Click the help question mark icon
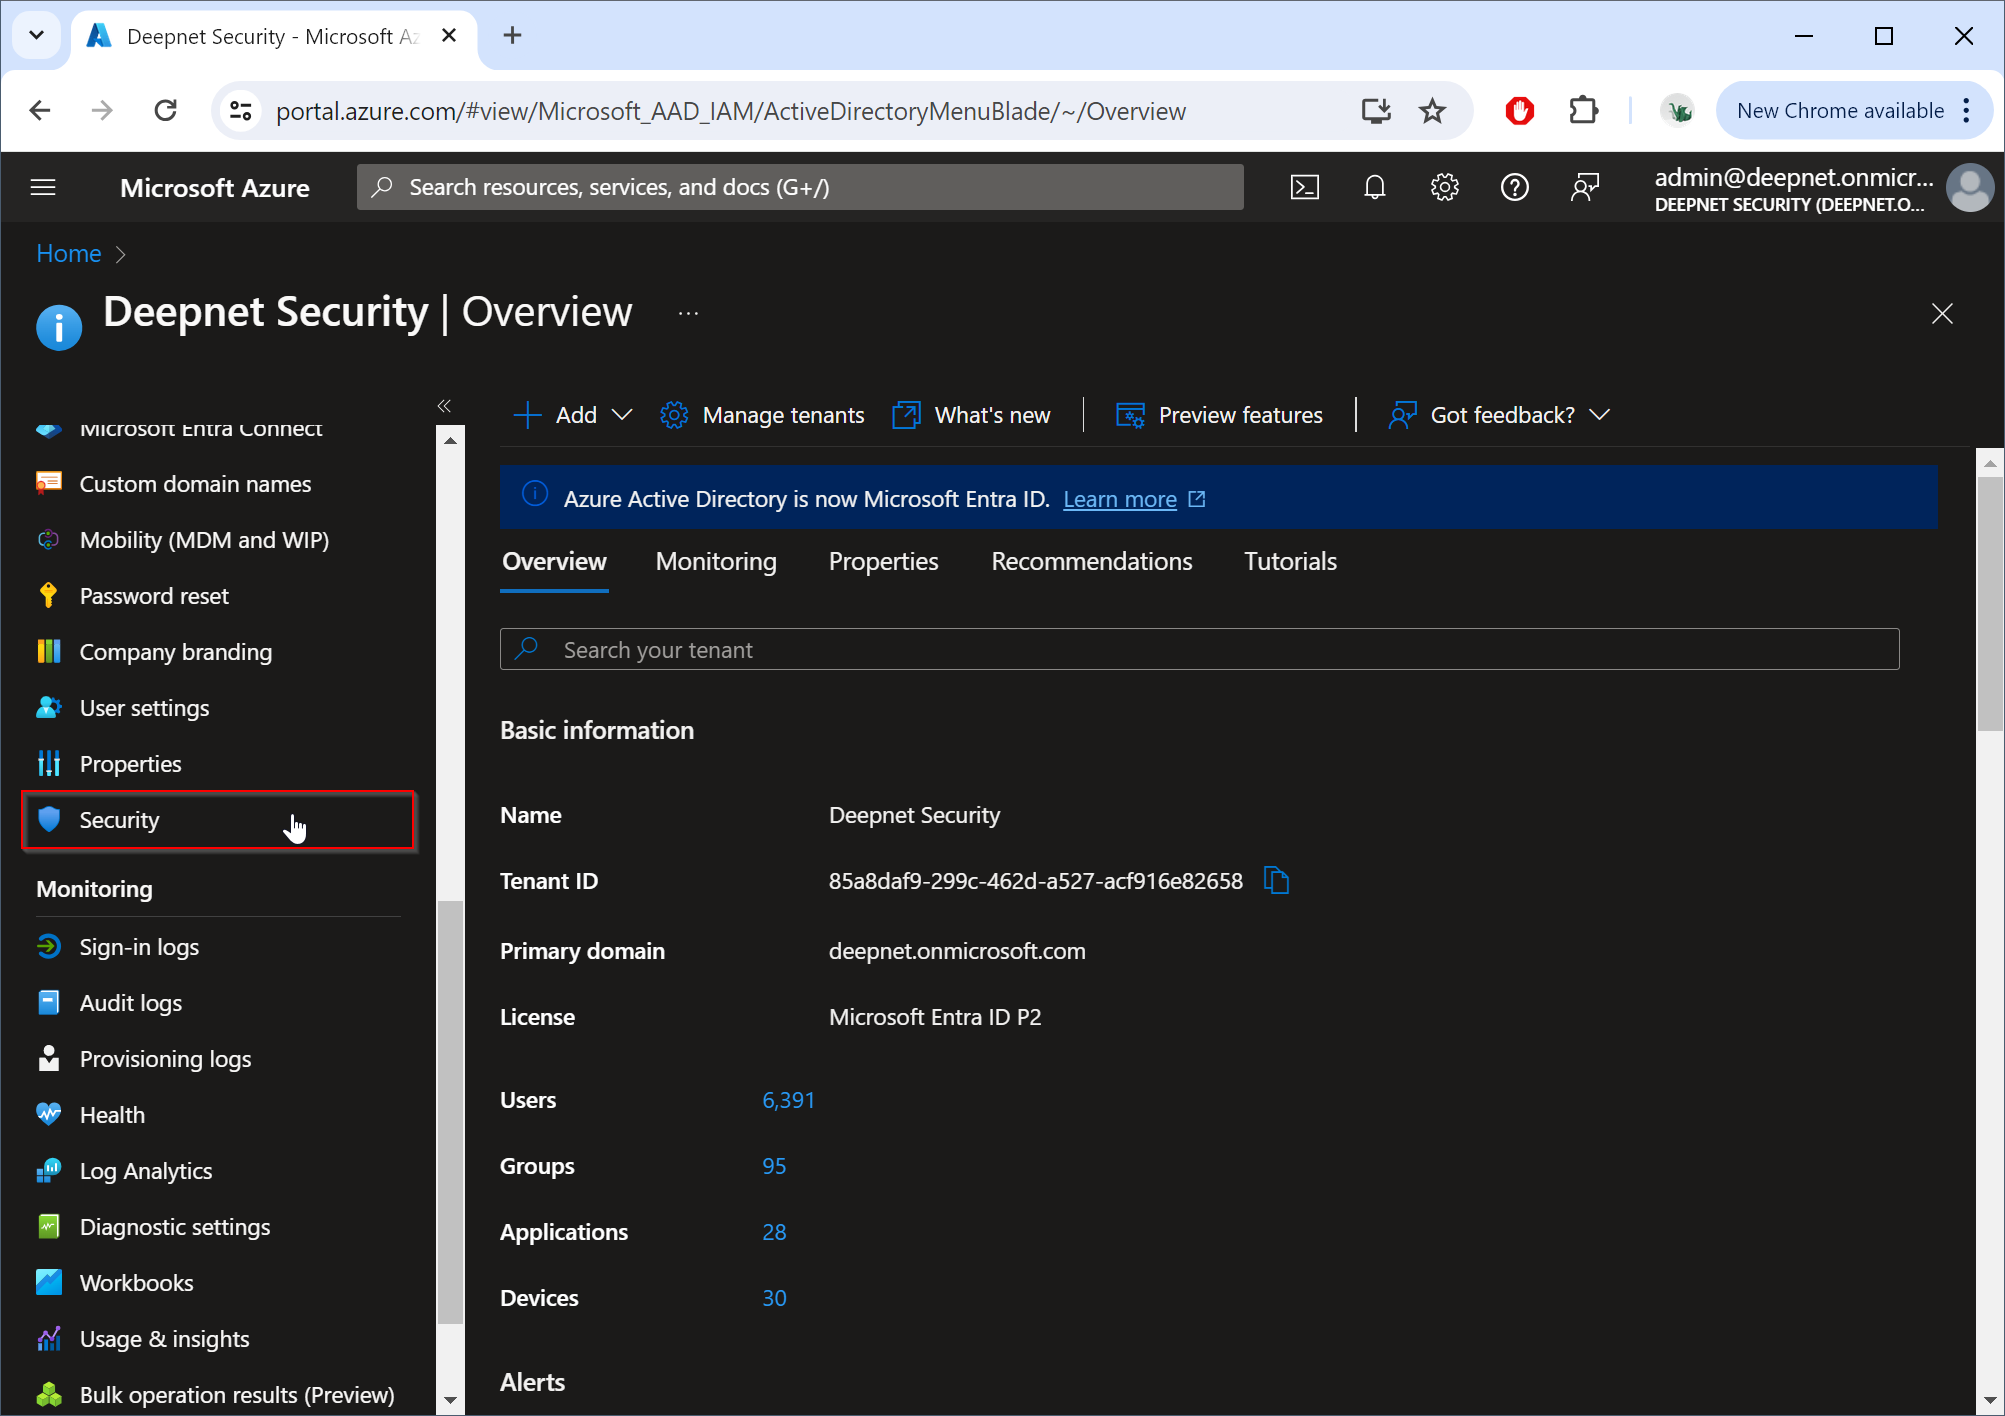 1514,187
